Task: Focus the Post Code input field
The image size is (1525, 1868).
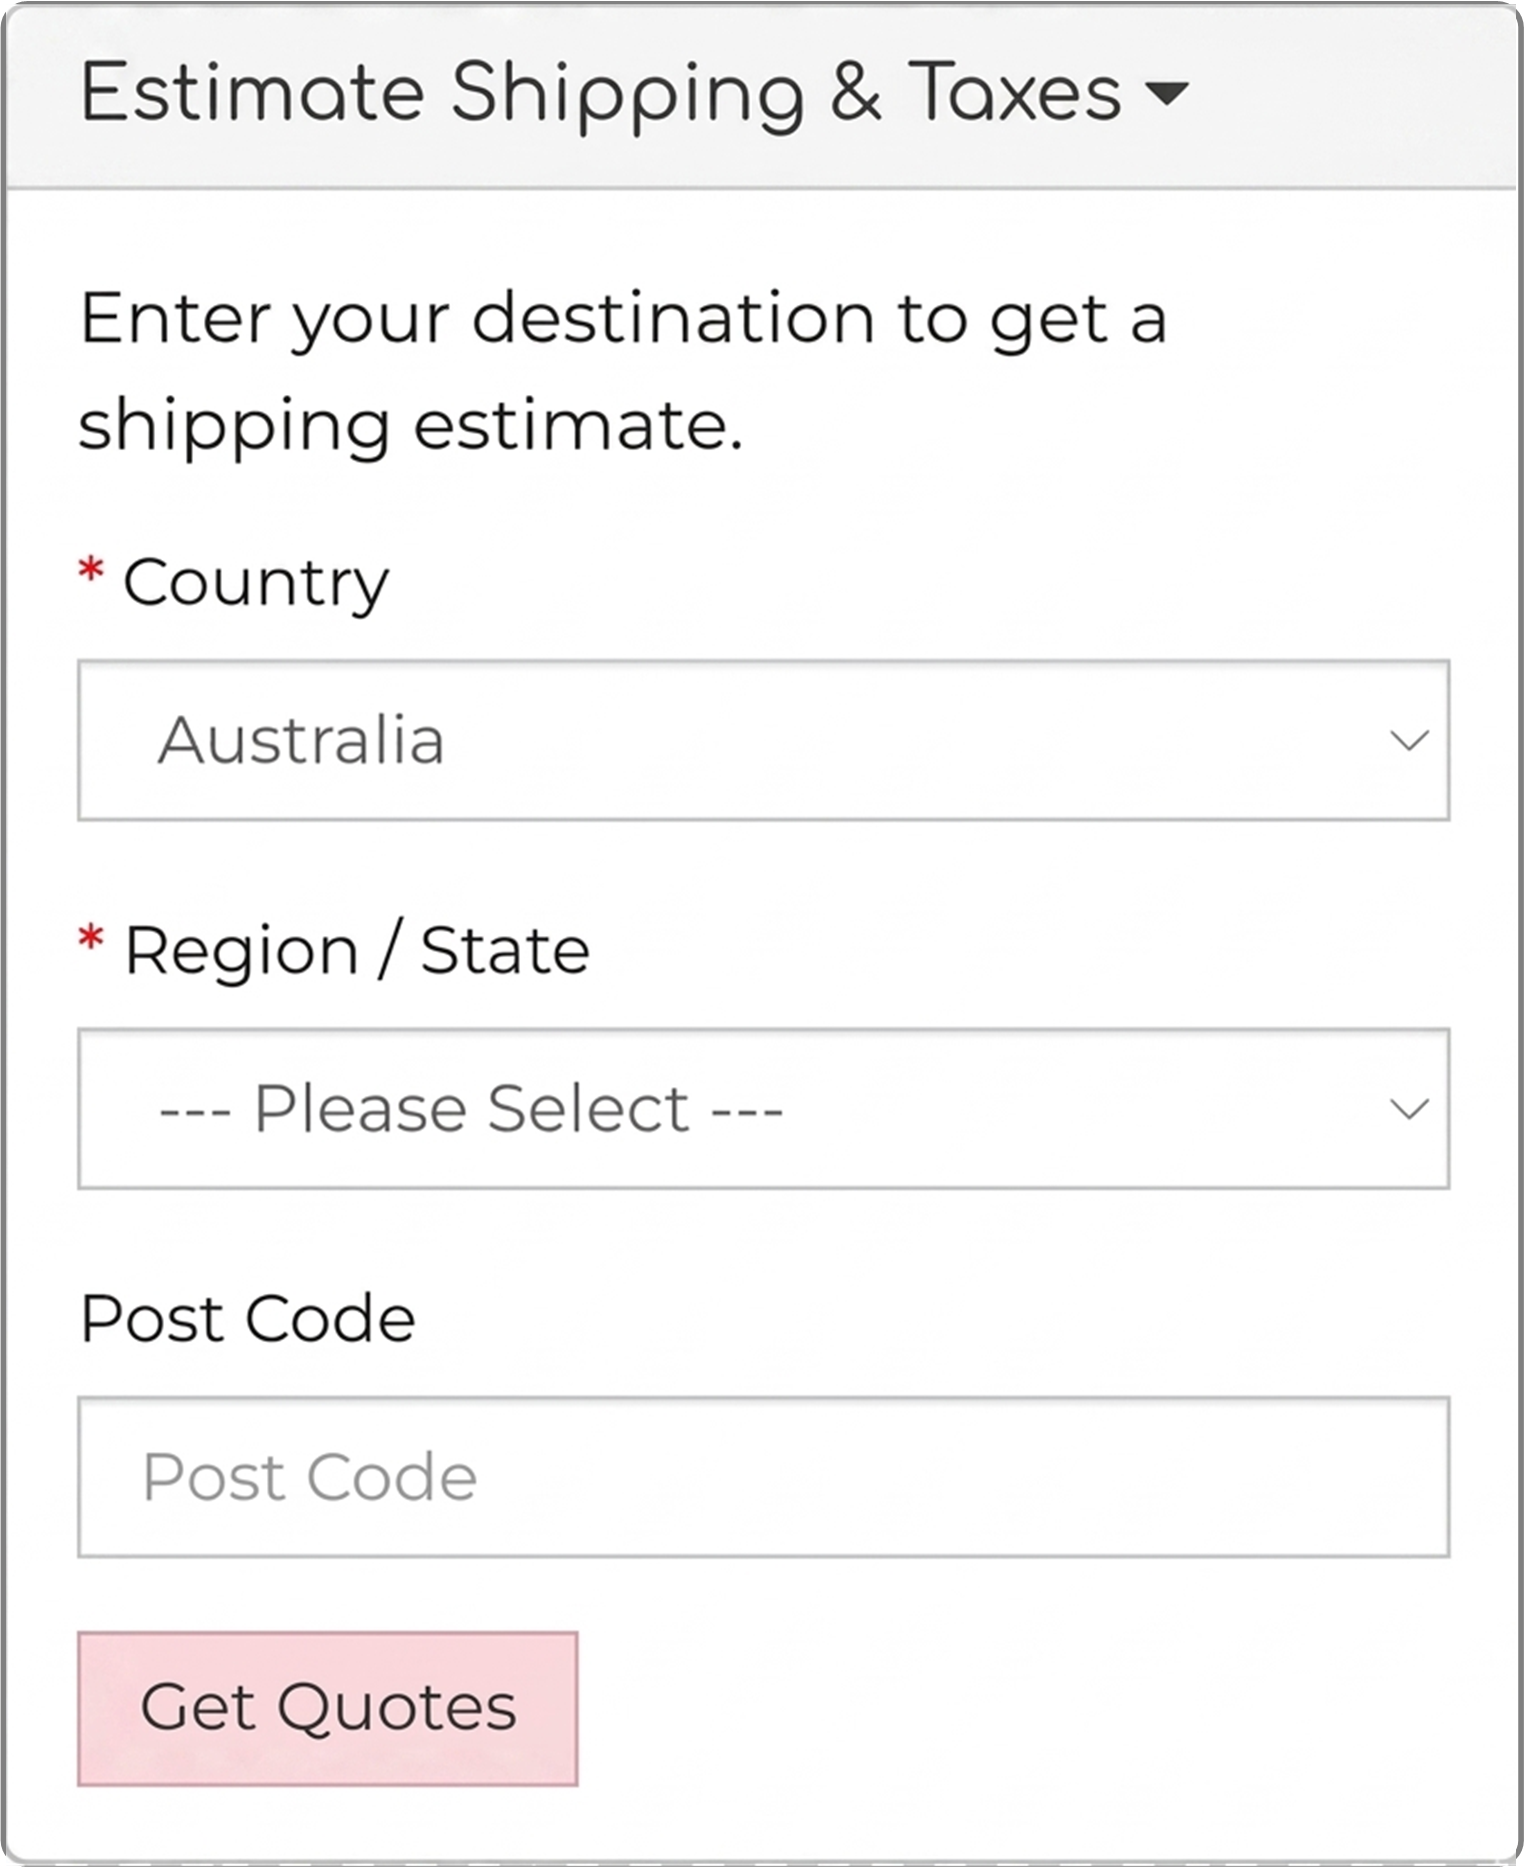Action: pyautogui.click(x=762, y=1477)
